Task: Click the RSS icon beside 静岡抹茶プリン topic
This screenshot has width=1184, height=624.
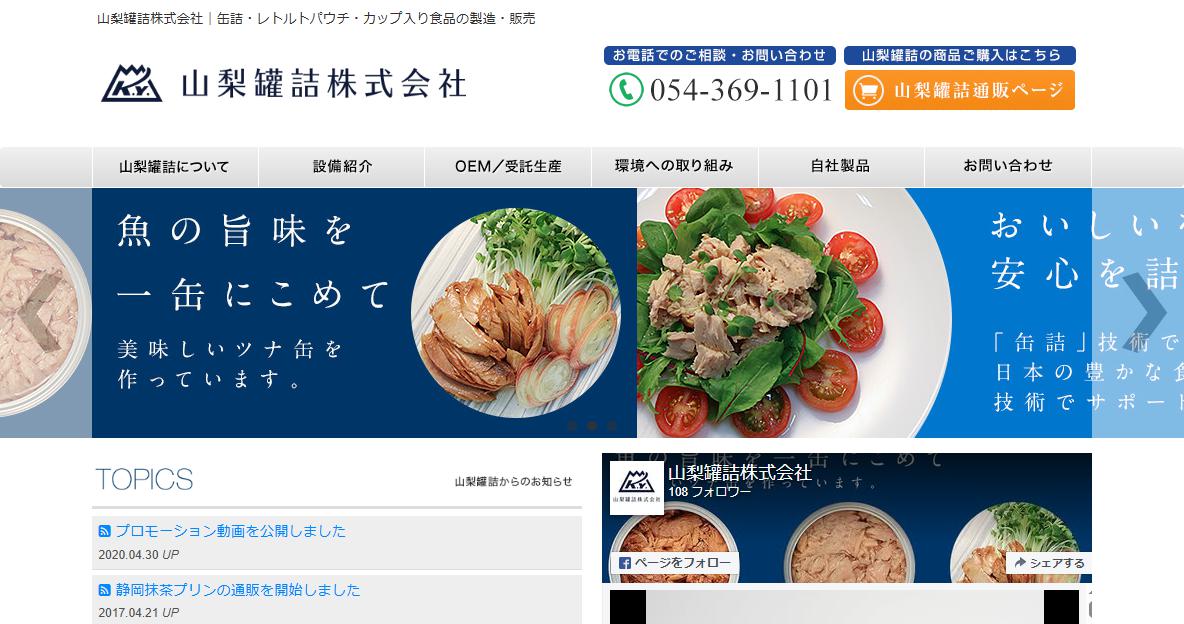Action: pyautogui.click(x=104, y=590)
